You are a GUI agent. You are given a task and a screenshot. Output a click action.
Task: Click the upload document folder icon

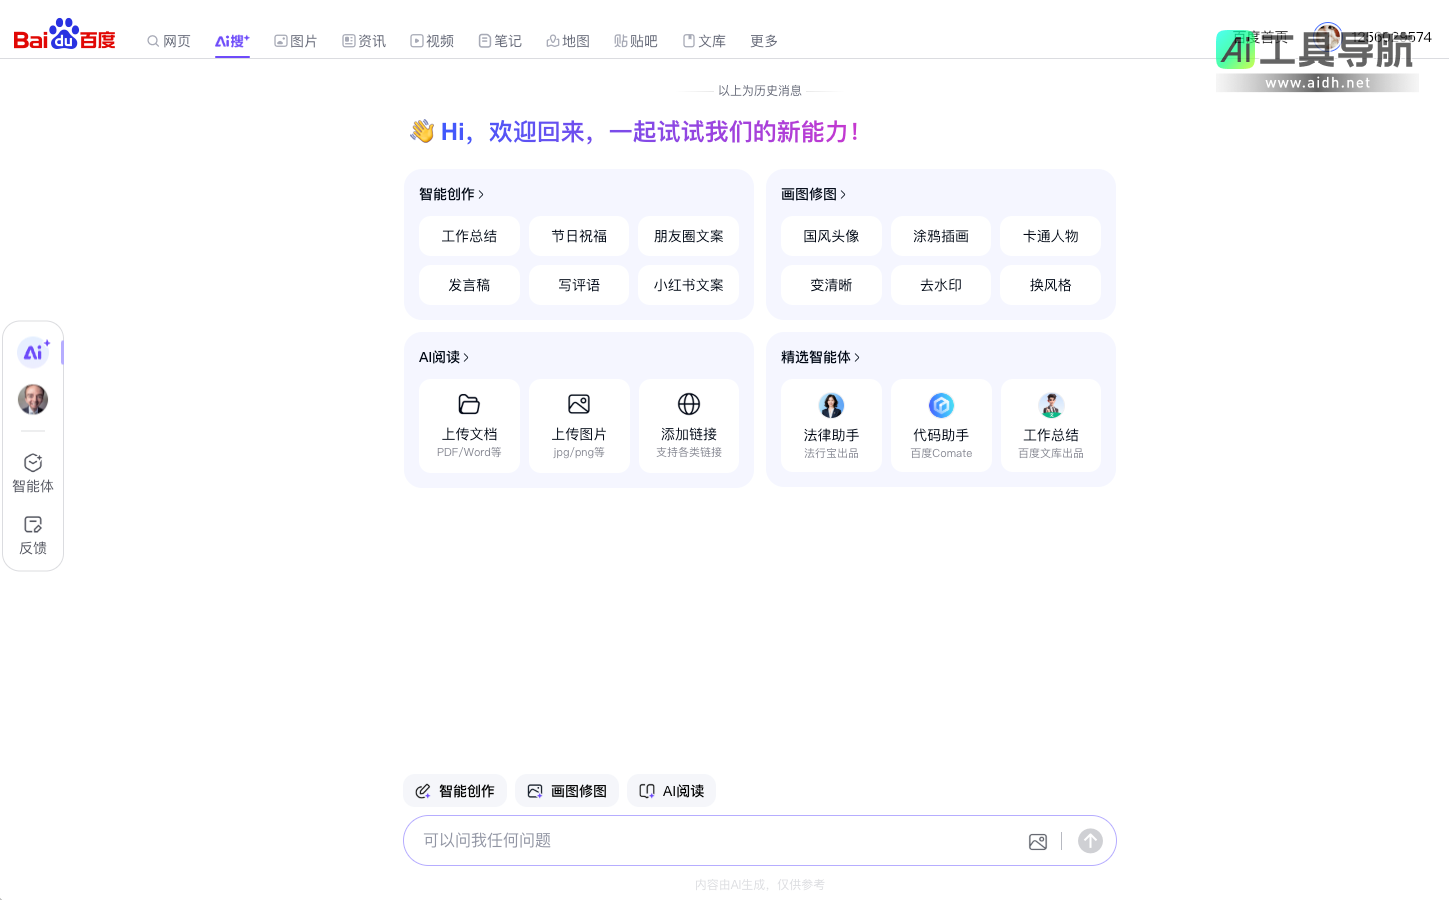point(469,404)
